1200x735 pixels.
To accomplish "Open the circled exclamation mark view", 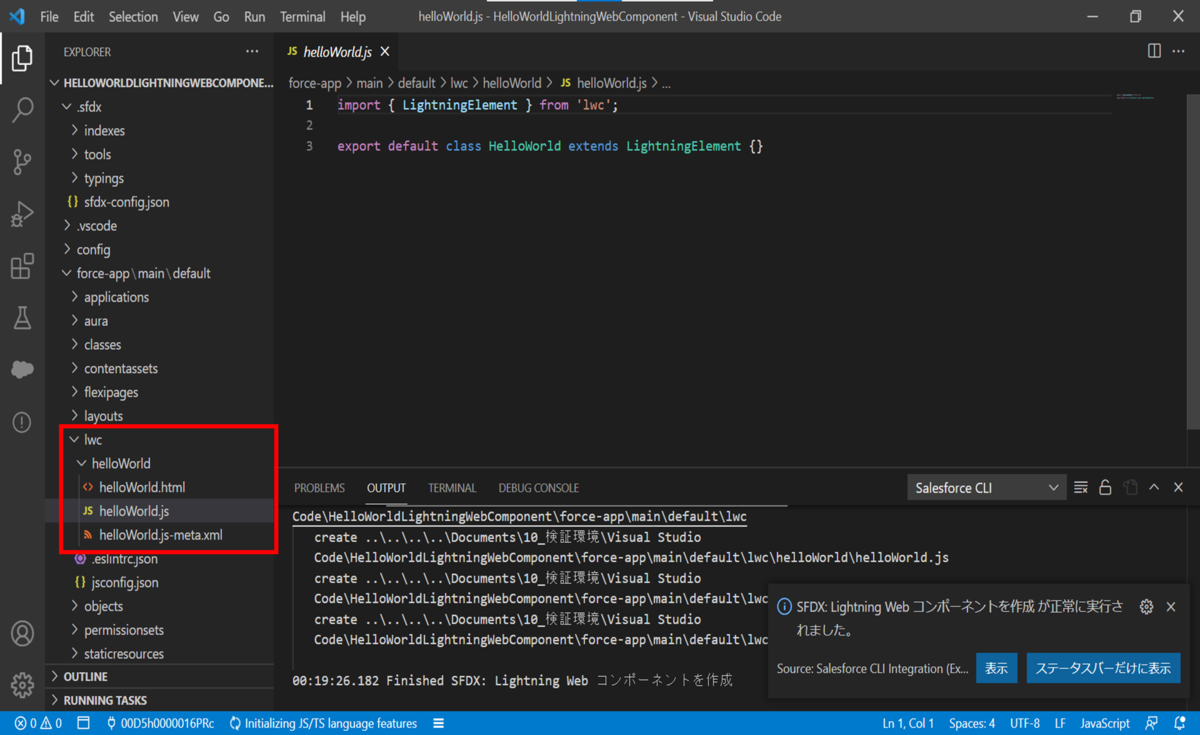I will [x=22, y=422].
